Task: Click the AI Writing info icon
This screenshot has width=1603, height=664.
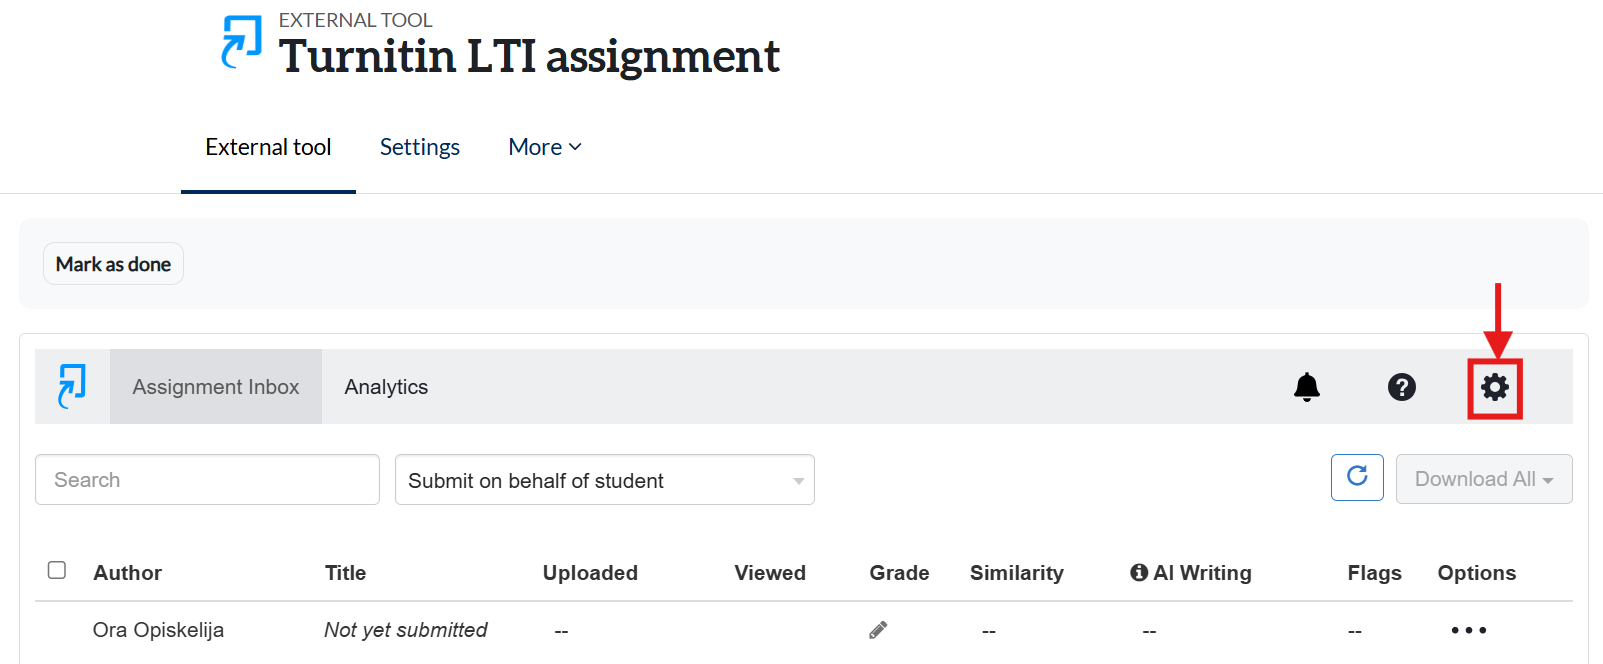Action: coord(1139,573)
